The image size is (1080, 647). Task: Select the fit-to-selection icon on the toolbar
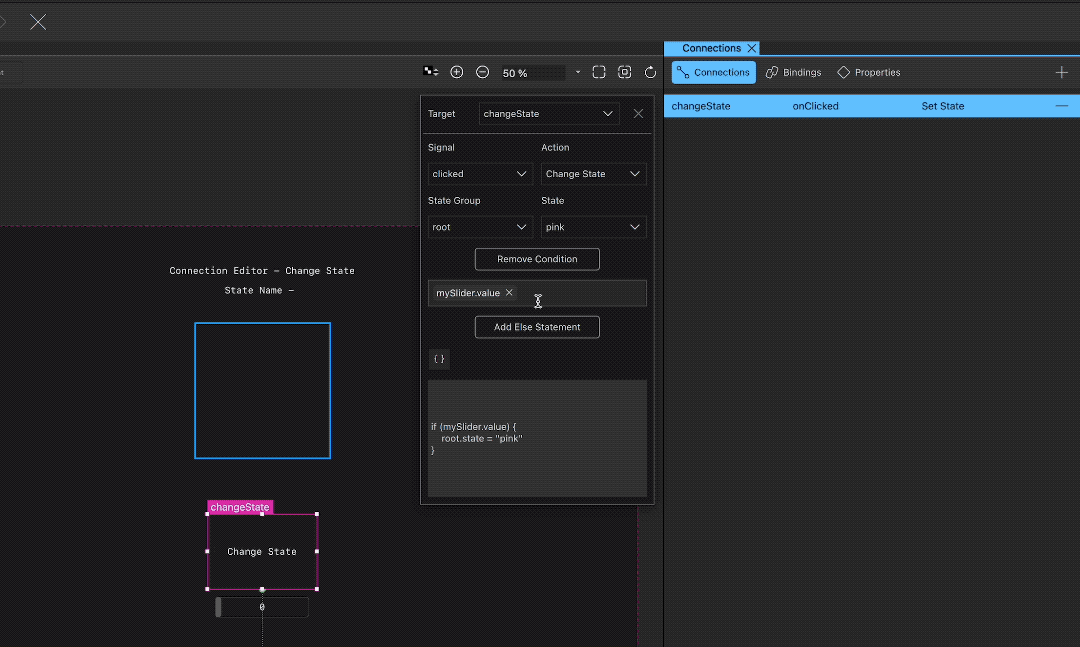coord(624,71)
